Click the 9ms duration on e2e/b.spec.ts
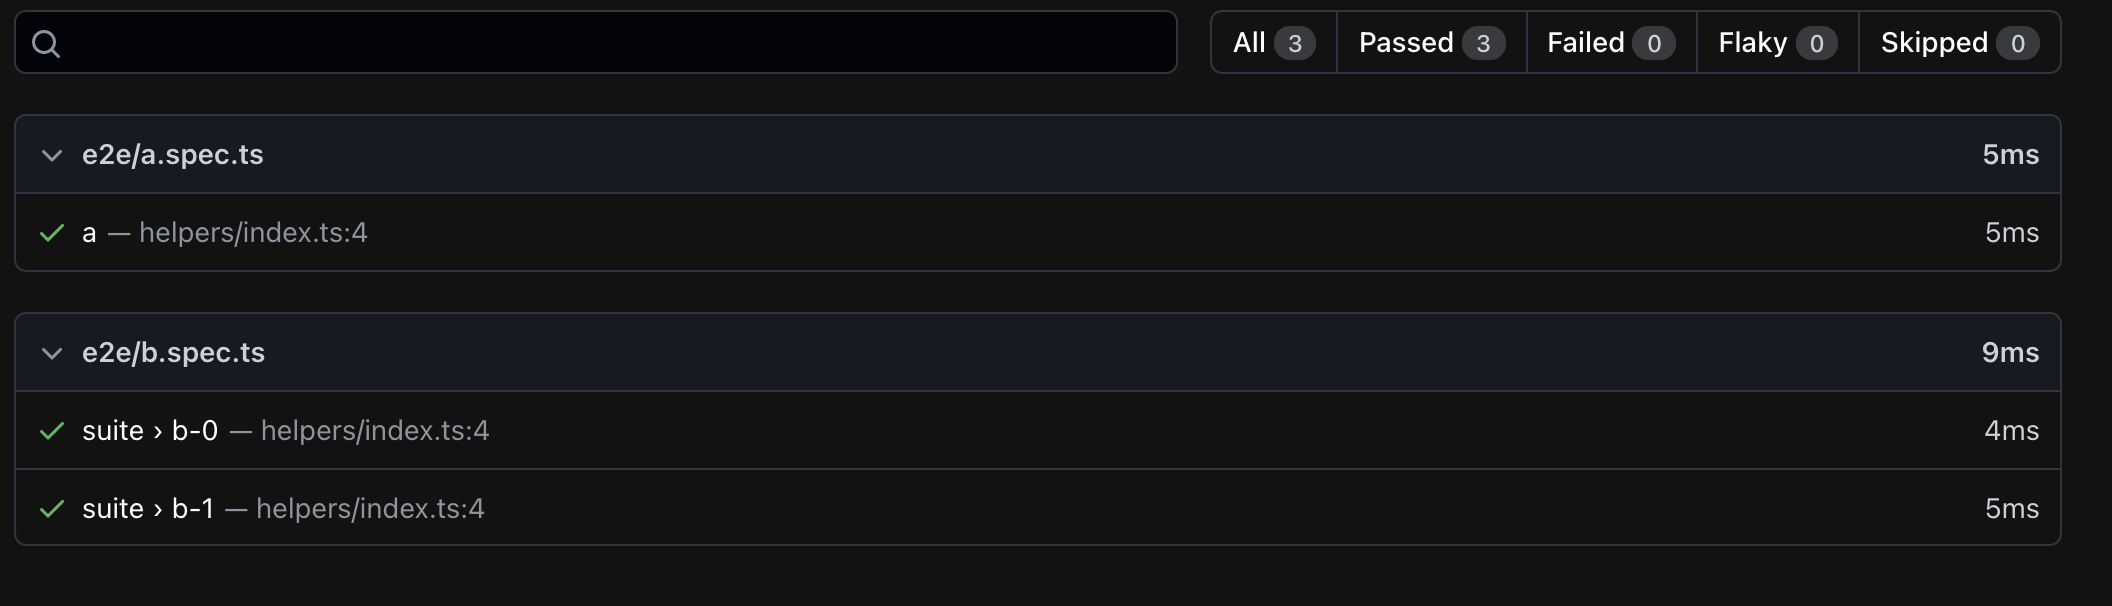The width and height of the screenshot is (2112, 606). tap(2009, 352)
